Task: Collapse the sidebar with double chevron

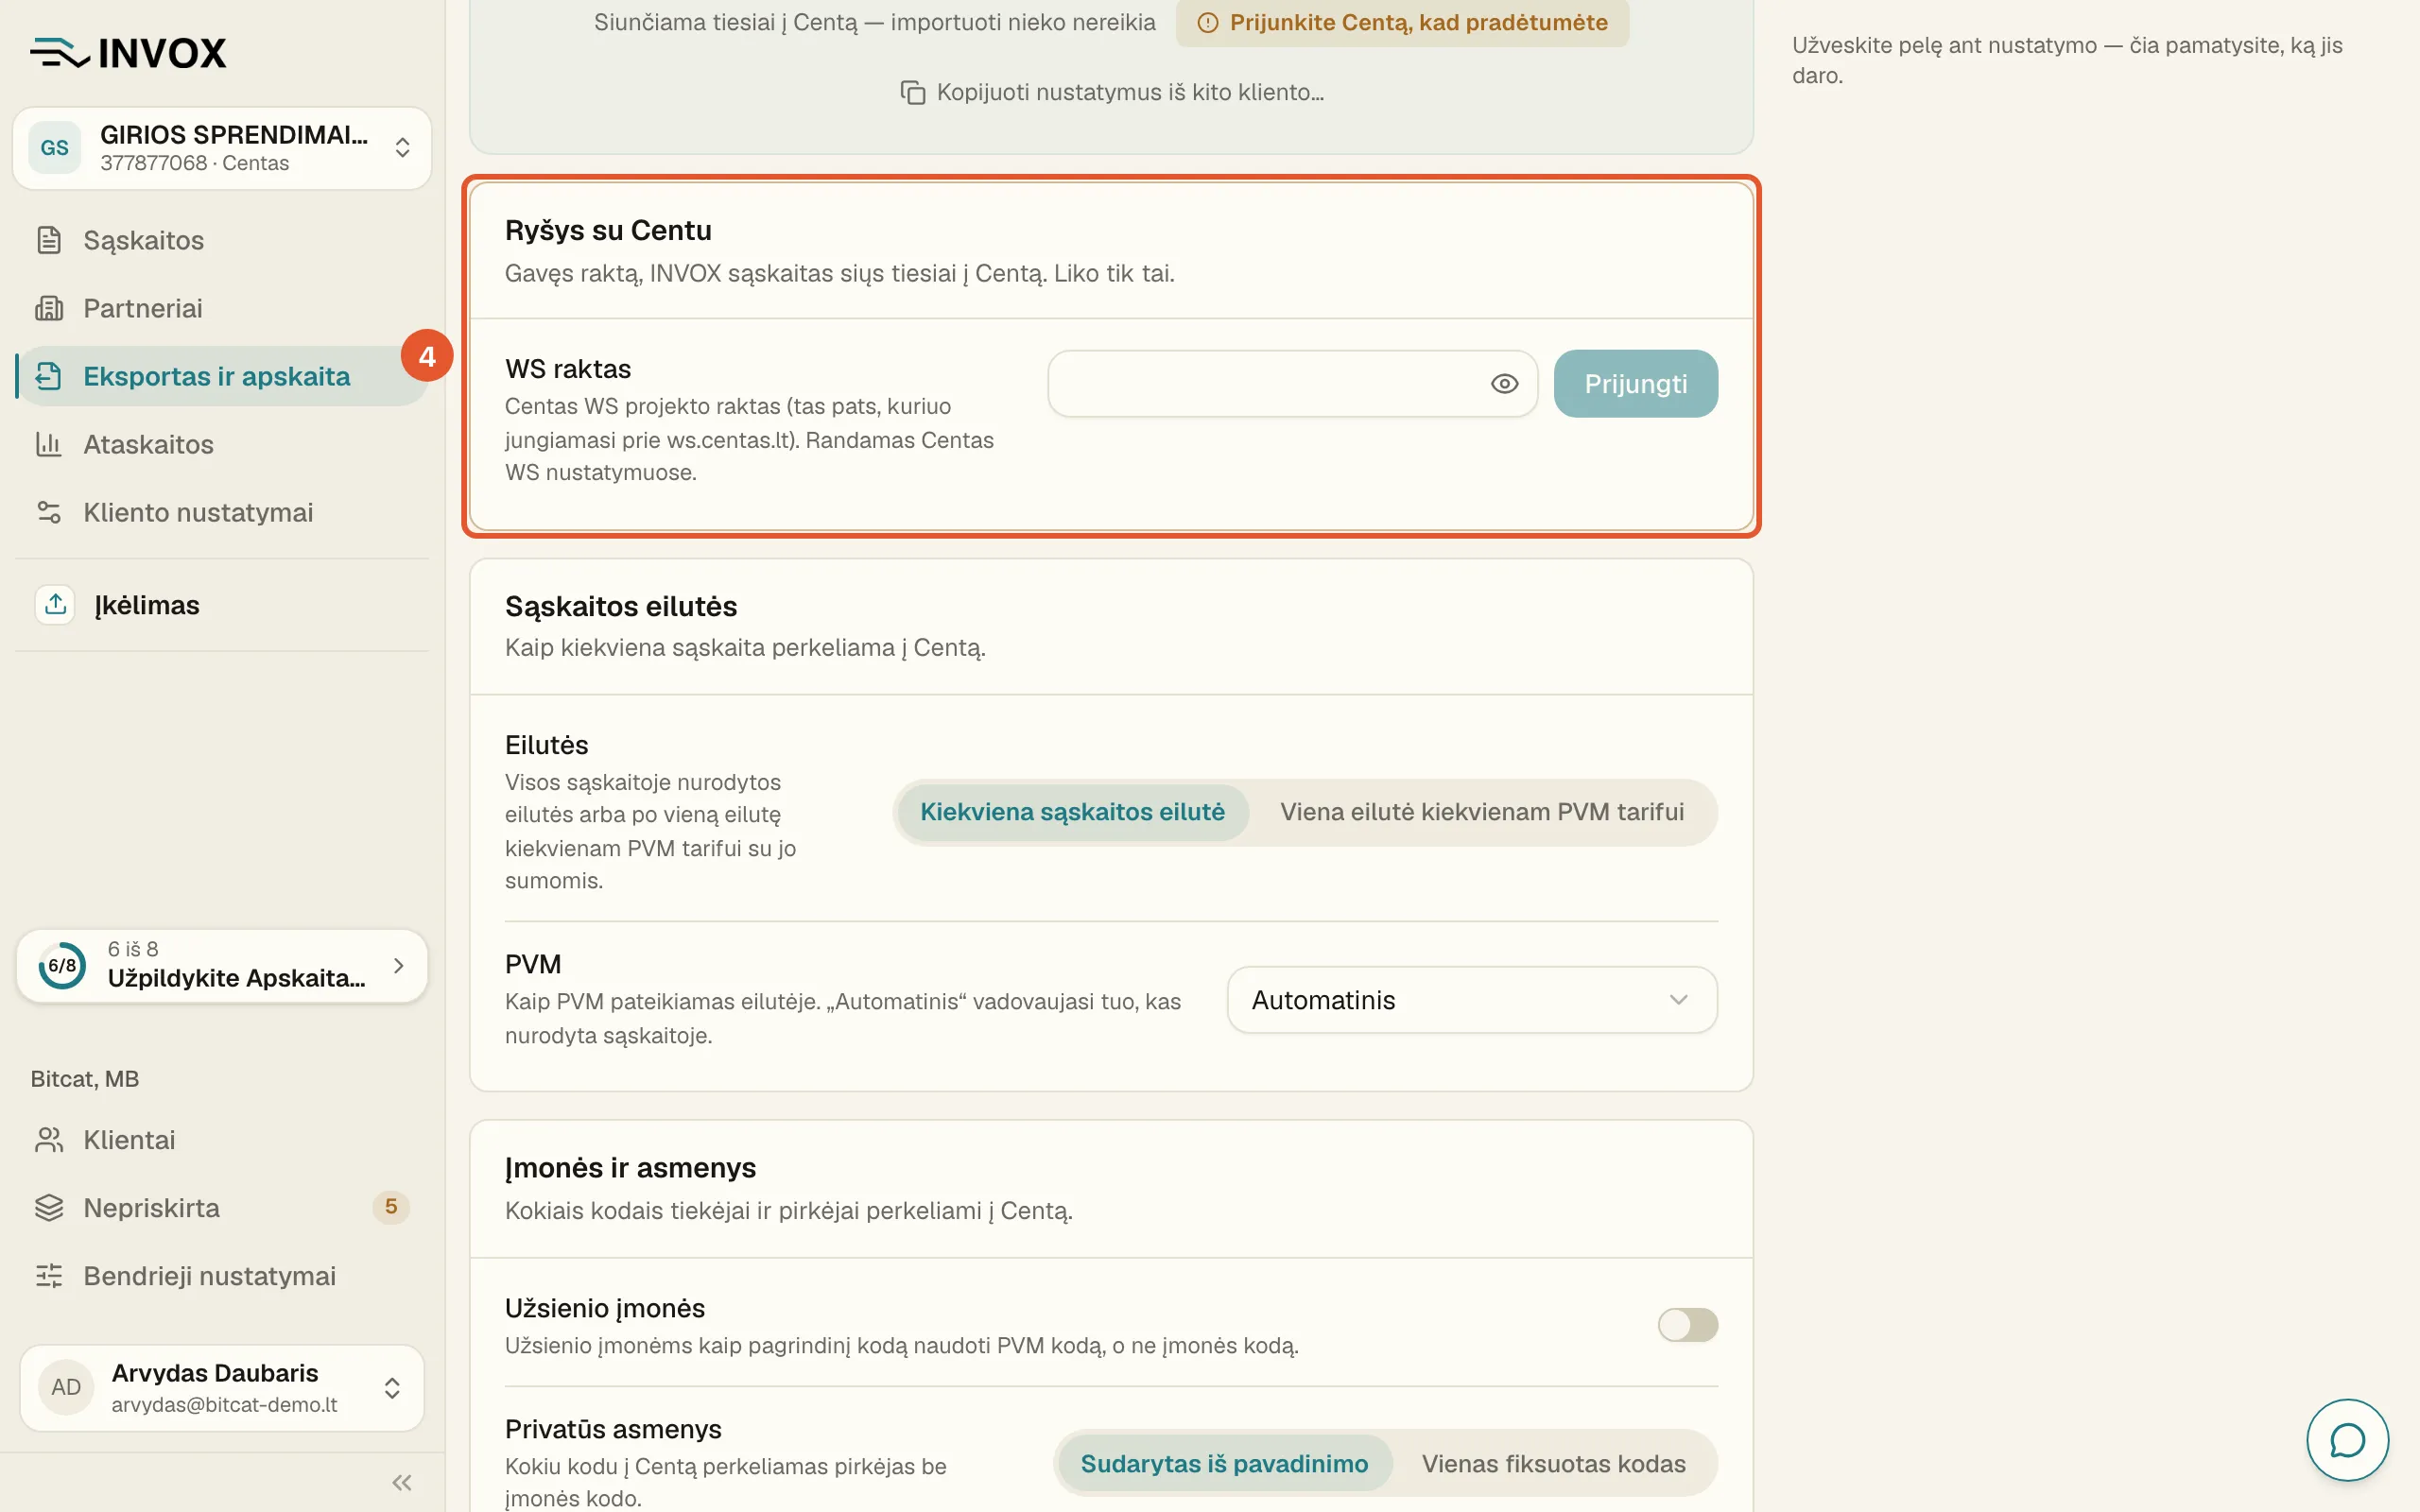Action: pos(402,1482)
